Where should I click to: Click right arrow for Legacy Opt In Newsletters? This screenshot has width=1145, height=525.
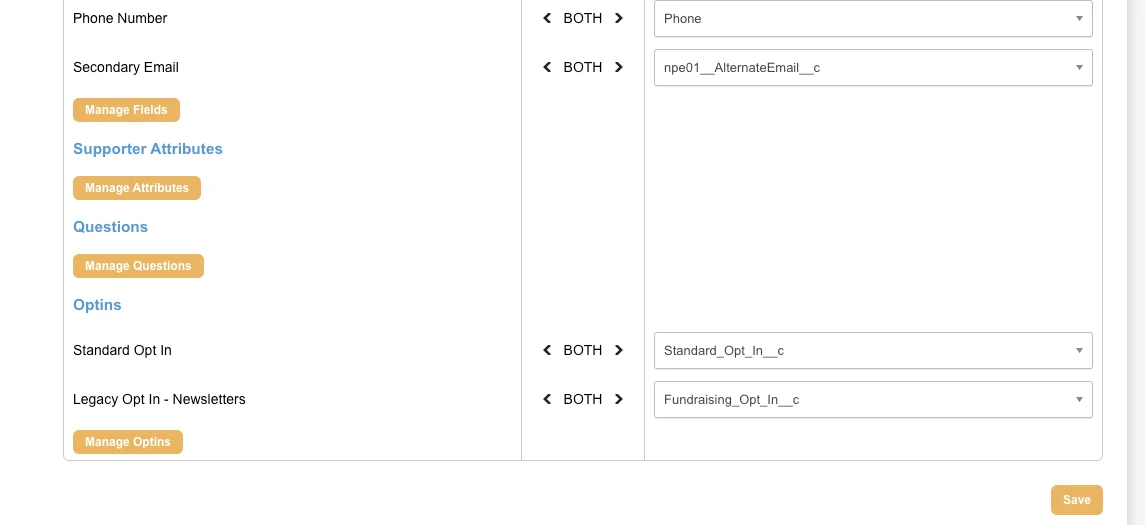click(x=619, y=399)
